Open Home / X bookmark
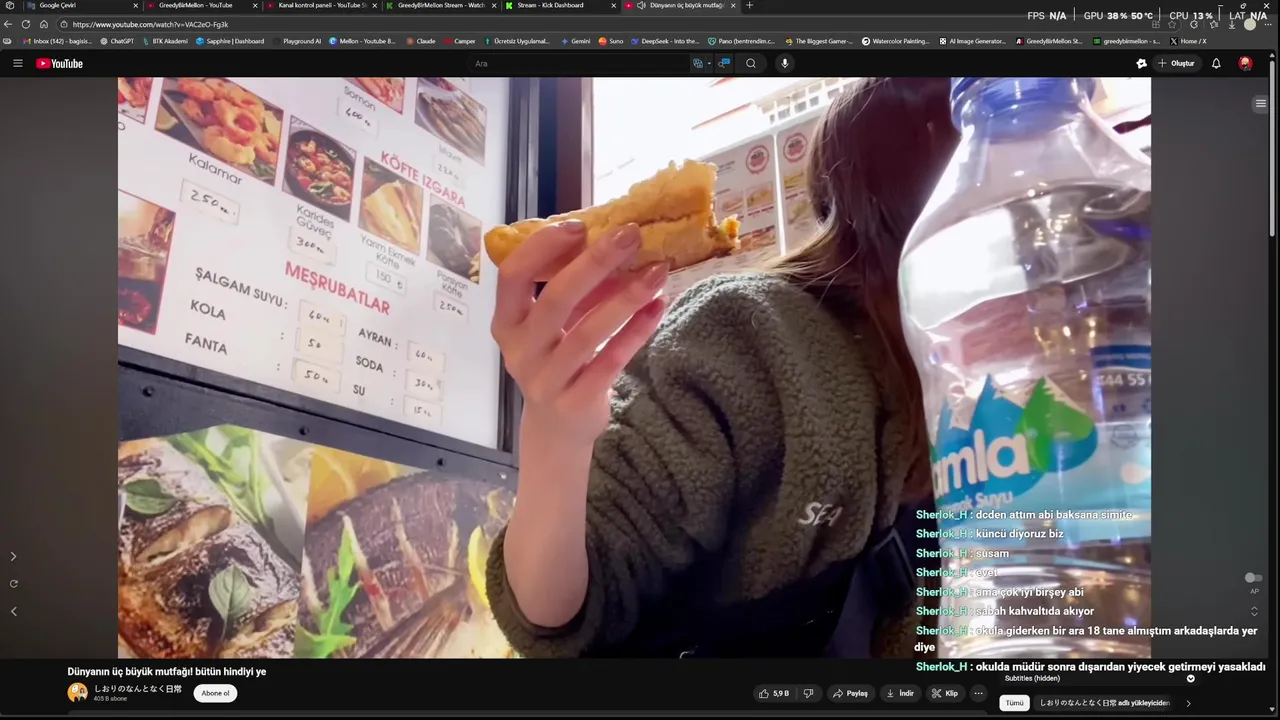The width and height of the screenshot is (1280, 720). (1188, 41)
